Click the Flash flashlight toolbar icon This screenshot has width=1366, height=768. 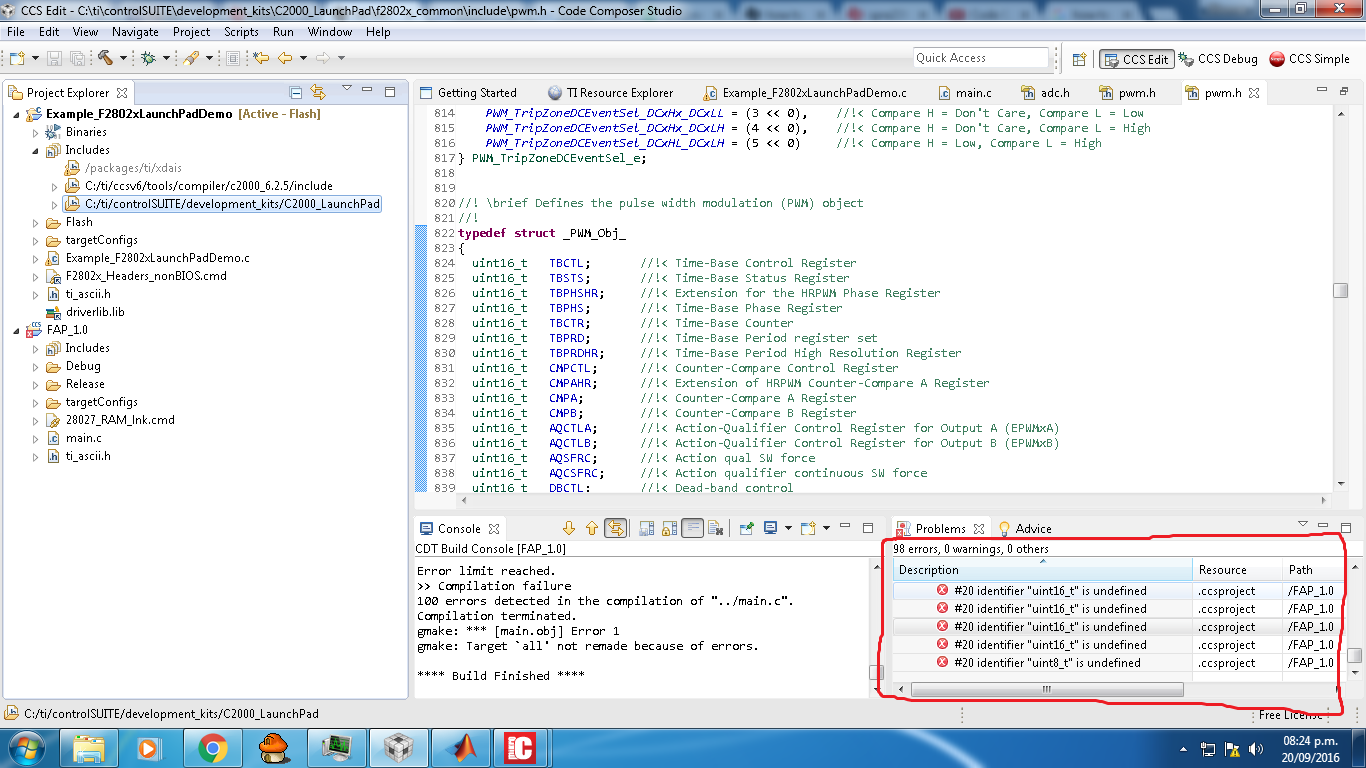[x=190, y=58]
